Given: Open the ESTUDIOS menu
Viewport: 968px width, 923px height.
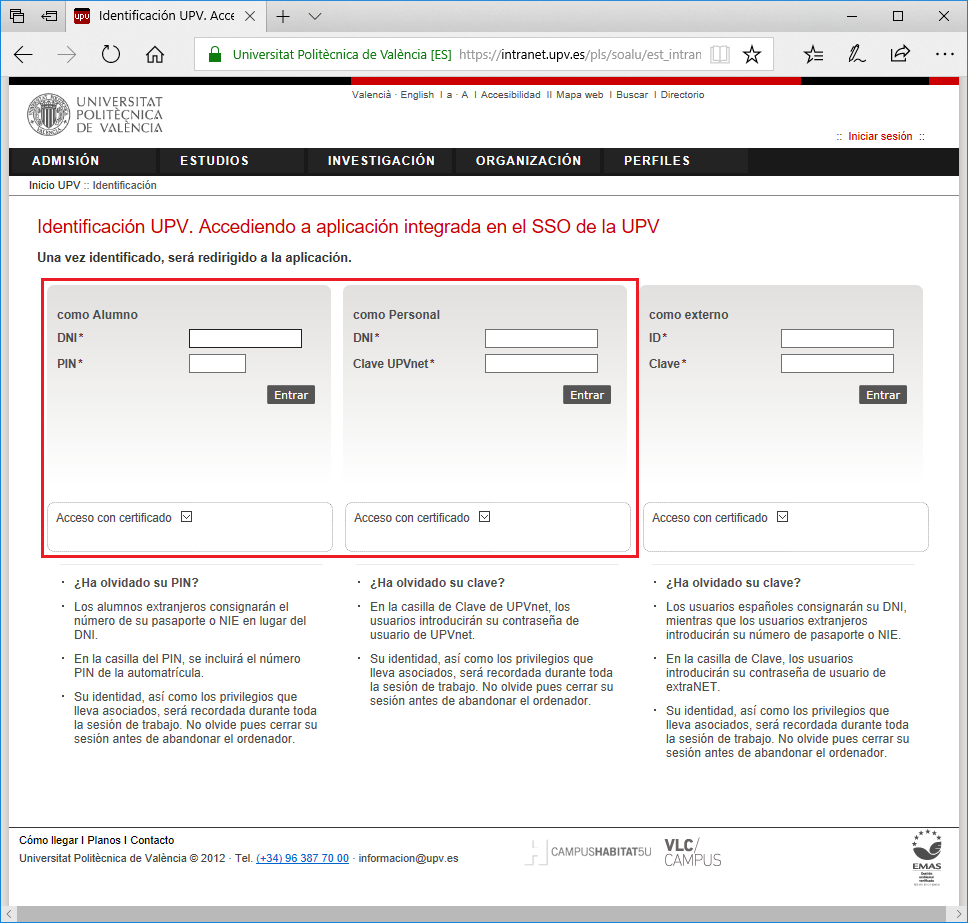Looking at the screenshot, I should coord(214,161).
